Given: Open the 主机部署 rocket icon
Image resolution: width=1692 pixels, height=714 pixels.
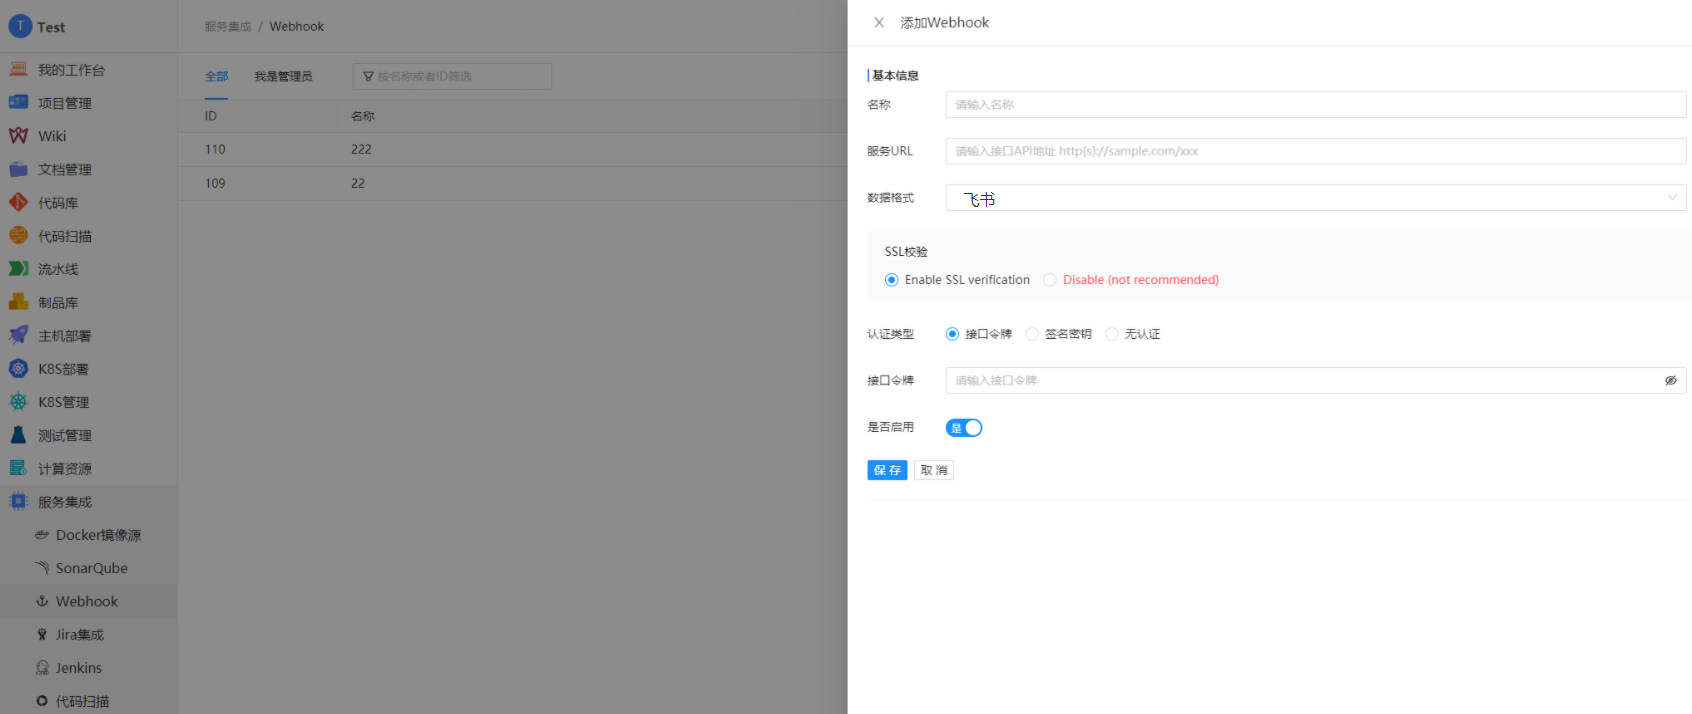Looking at the screenshot, I should click(18, 336).
